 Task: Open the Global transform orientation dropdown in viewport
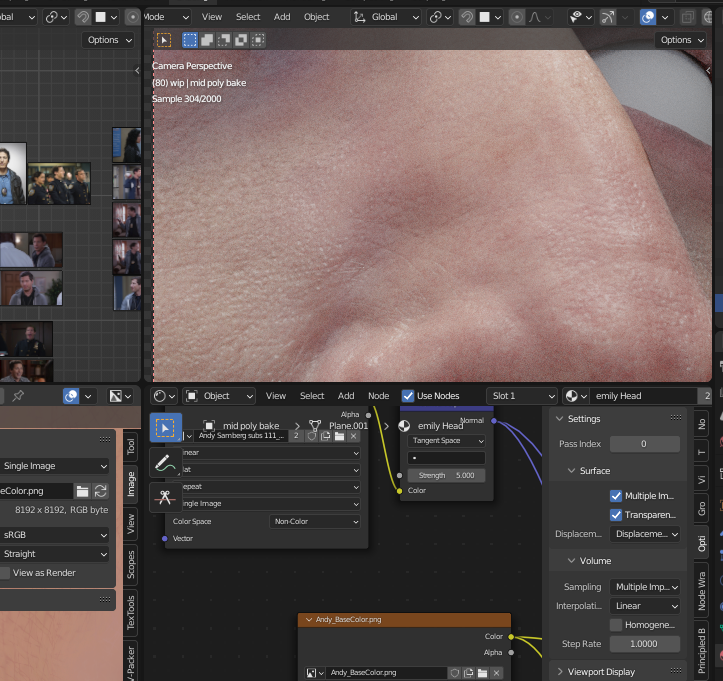(x=386, y=17)
